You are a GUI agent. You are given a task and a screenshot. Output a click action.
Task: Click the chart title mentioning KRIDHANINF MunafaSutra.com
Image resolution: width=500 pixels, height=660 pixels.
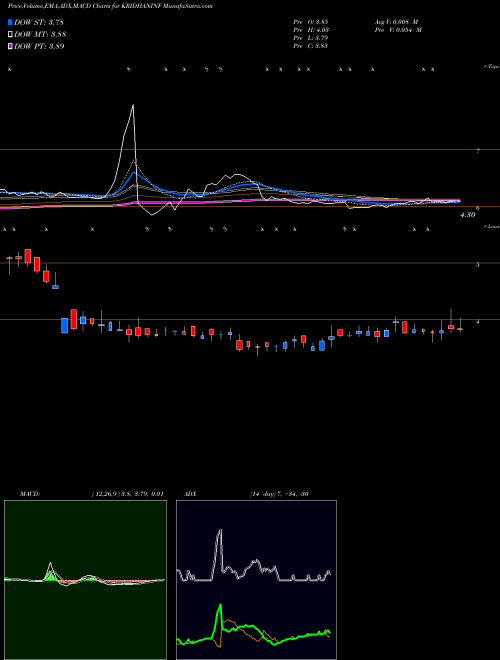pyautogui.click(x=110, y=6)
